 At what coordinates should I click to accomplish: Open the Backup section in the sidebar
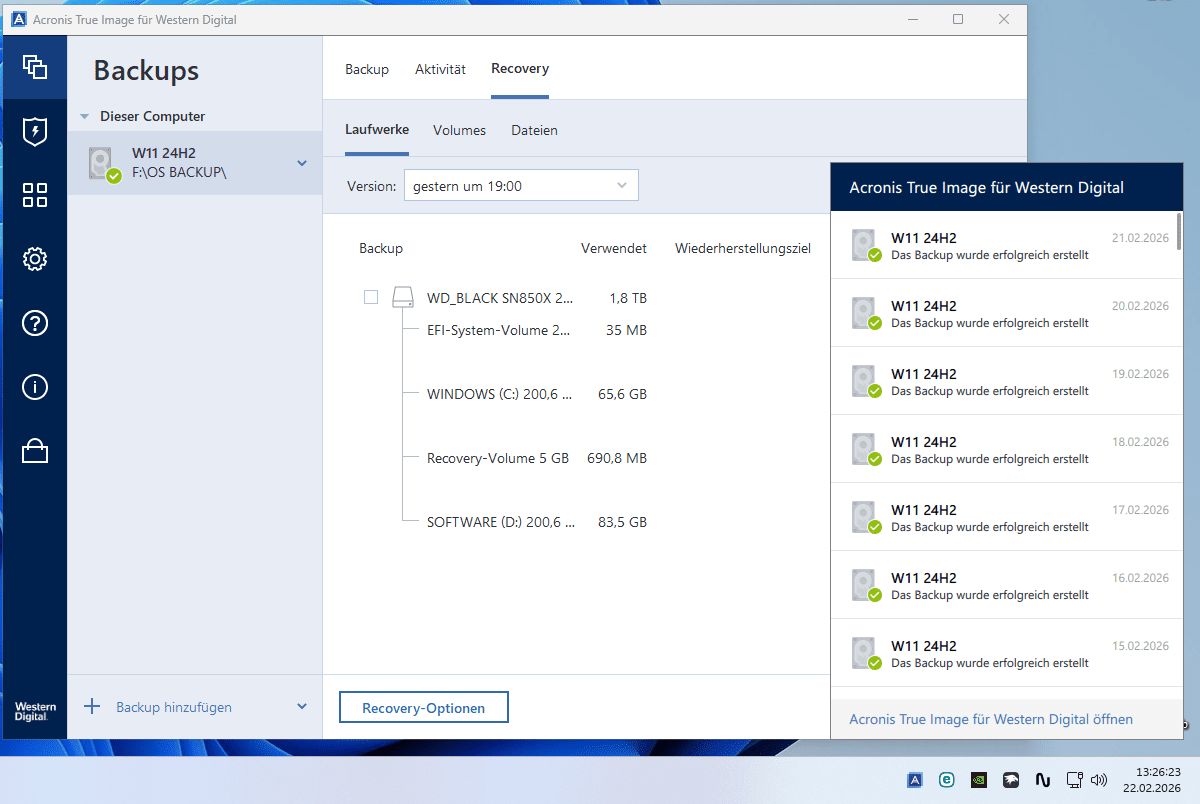(x=35, y=67)
